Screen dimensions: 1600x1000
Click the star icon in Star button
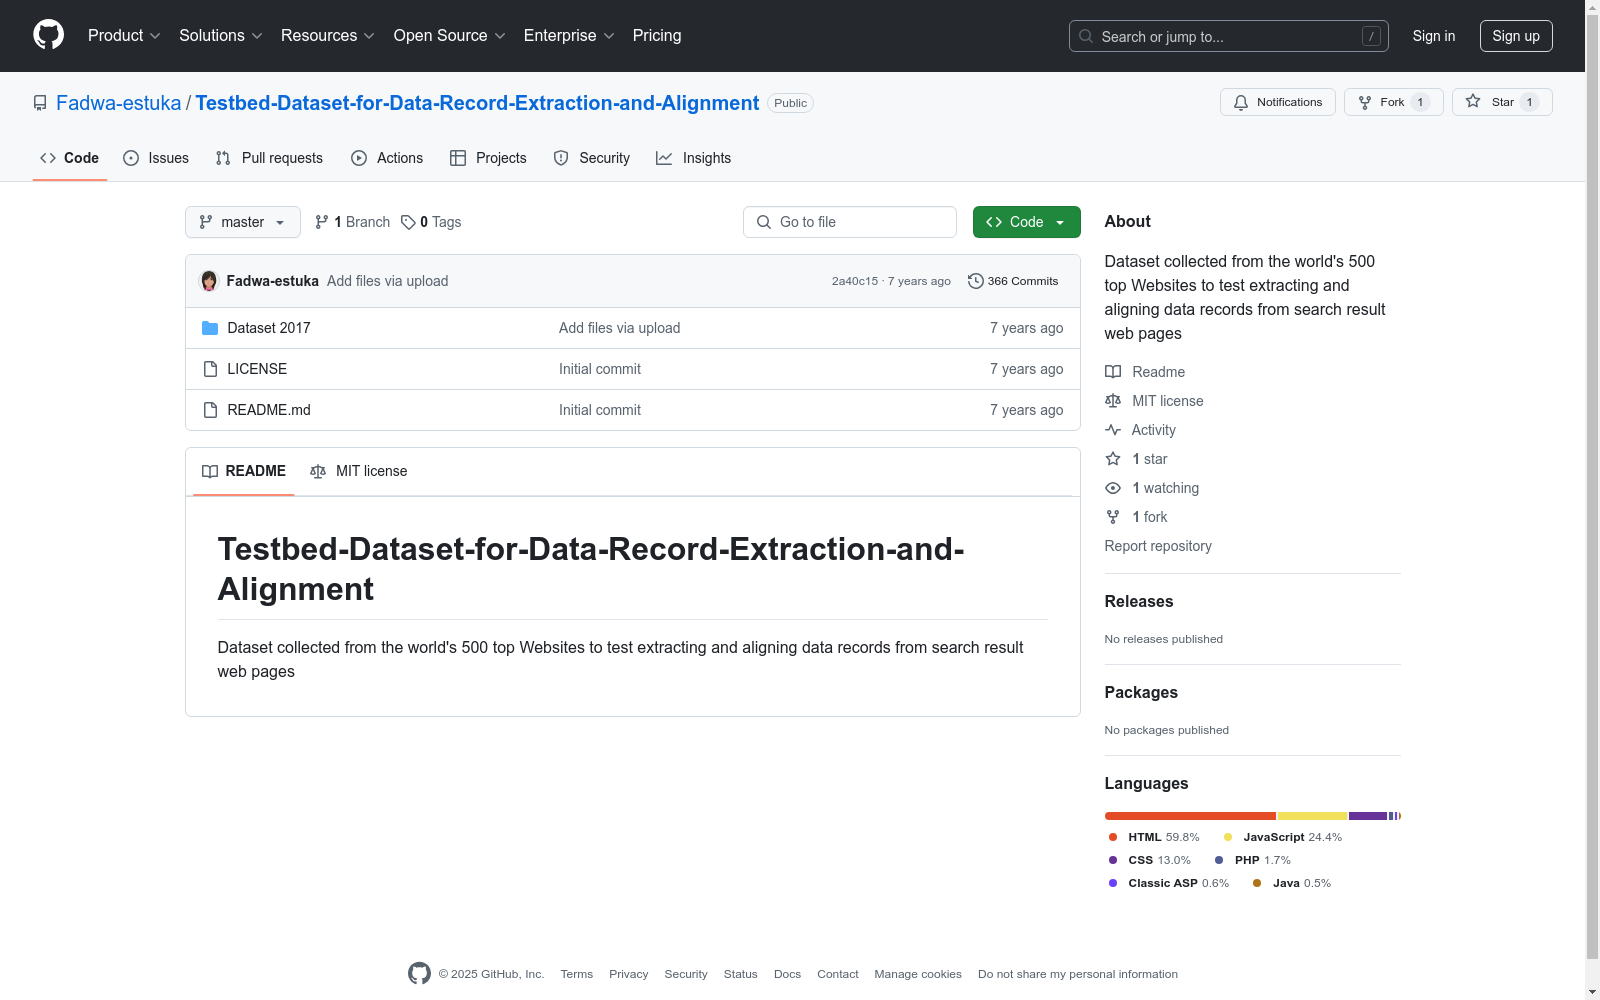click(1473, 101)
